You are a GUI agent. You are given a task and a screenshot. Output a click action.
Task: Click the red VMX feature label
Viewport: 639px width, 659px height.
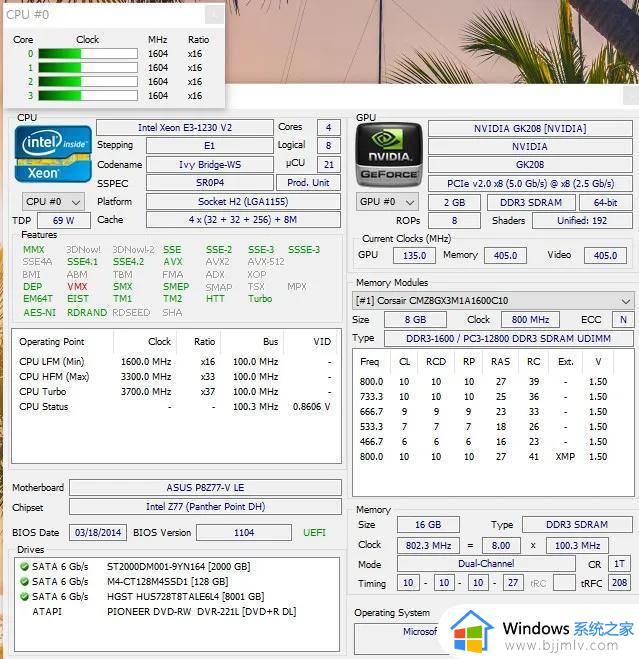(77, 287)
